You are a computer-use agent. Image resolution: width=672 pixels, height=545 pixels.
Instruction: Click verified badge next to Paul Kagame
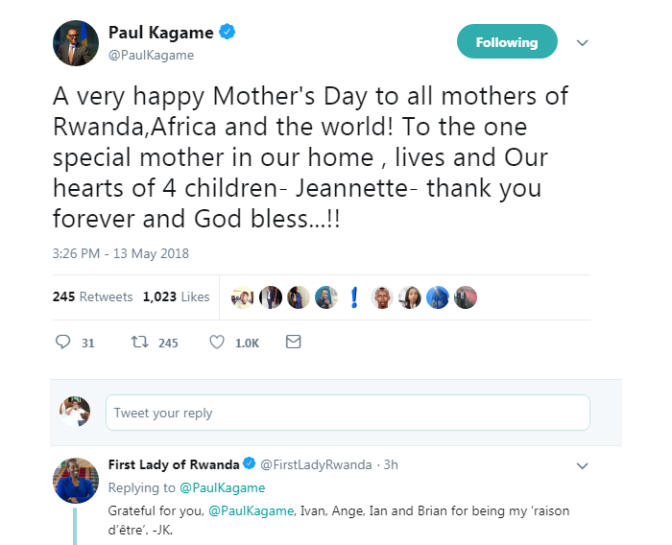pyautogui.click(x=229, y=33)
